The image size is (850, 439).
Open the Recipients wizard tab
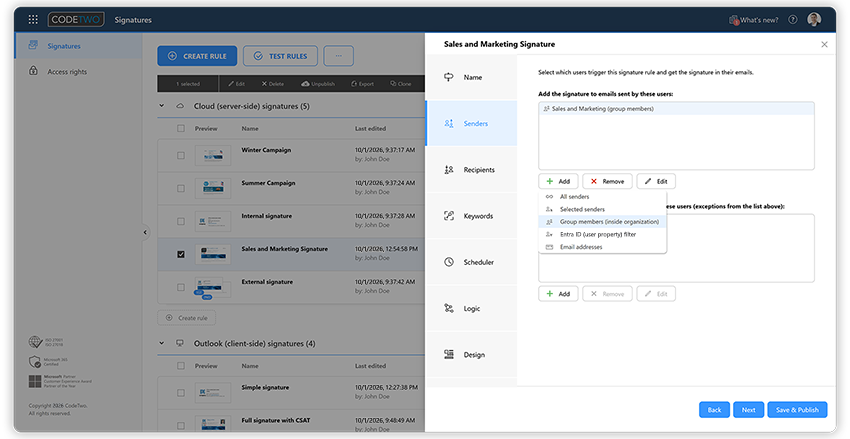(x=472, y=170)
